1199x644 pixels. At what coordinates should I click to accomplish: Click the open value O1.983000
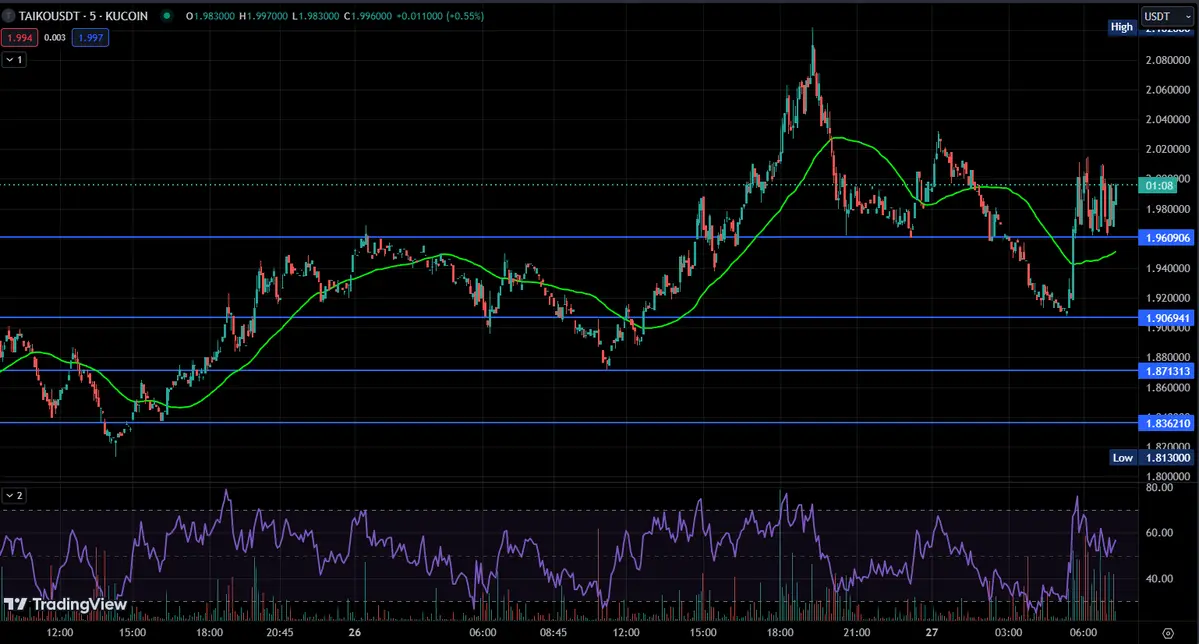coord(210,15)
